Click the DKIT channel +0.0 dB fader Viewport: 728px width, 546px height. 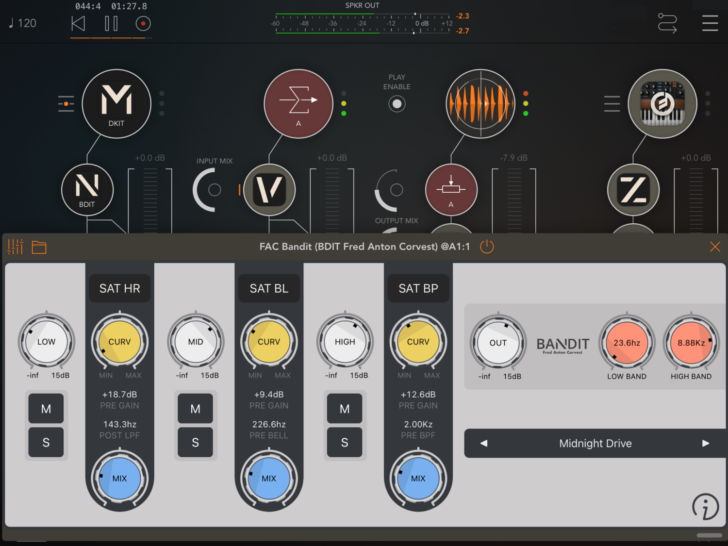tap(150, 201)
